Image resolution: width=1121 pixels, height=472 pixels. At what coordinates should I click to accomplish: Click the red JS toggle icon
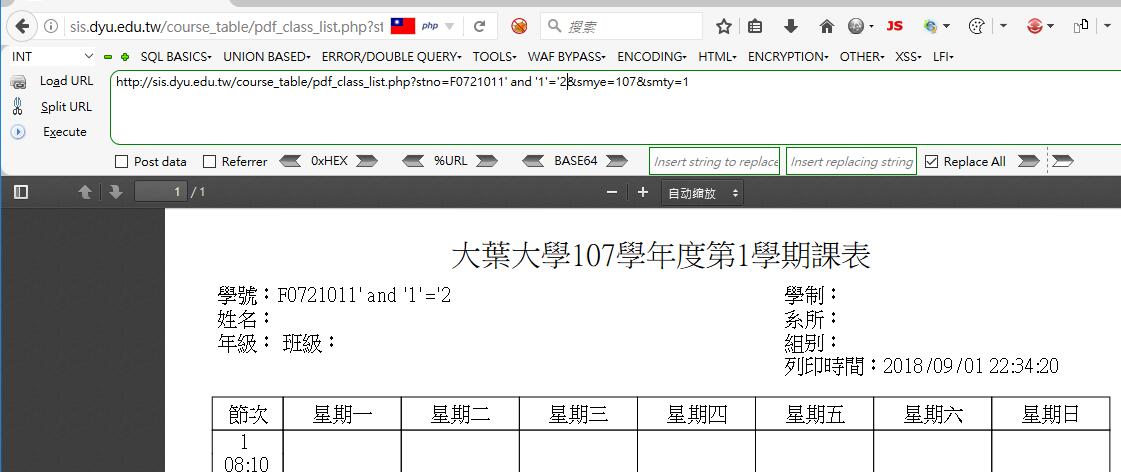click(894, 26)
